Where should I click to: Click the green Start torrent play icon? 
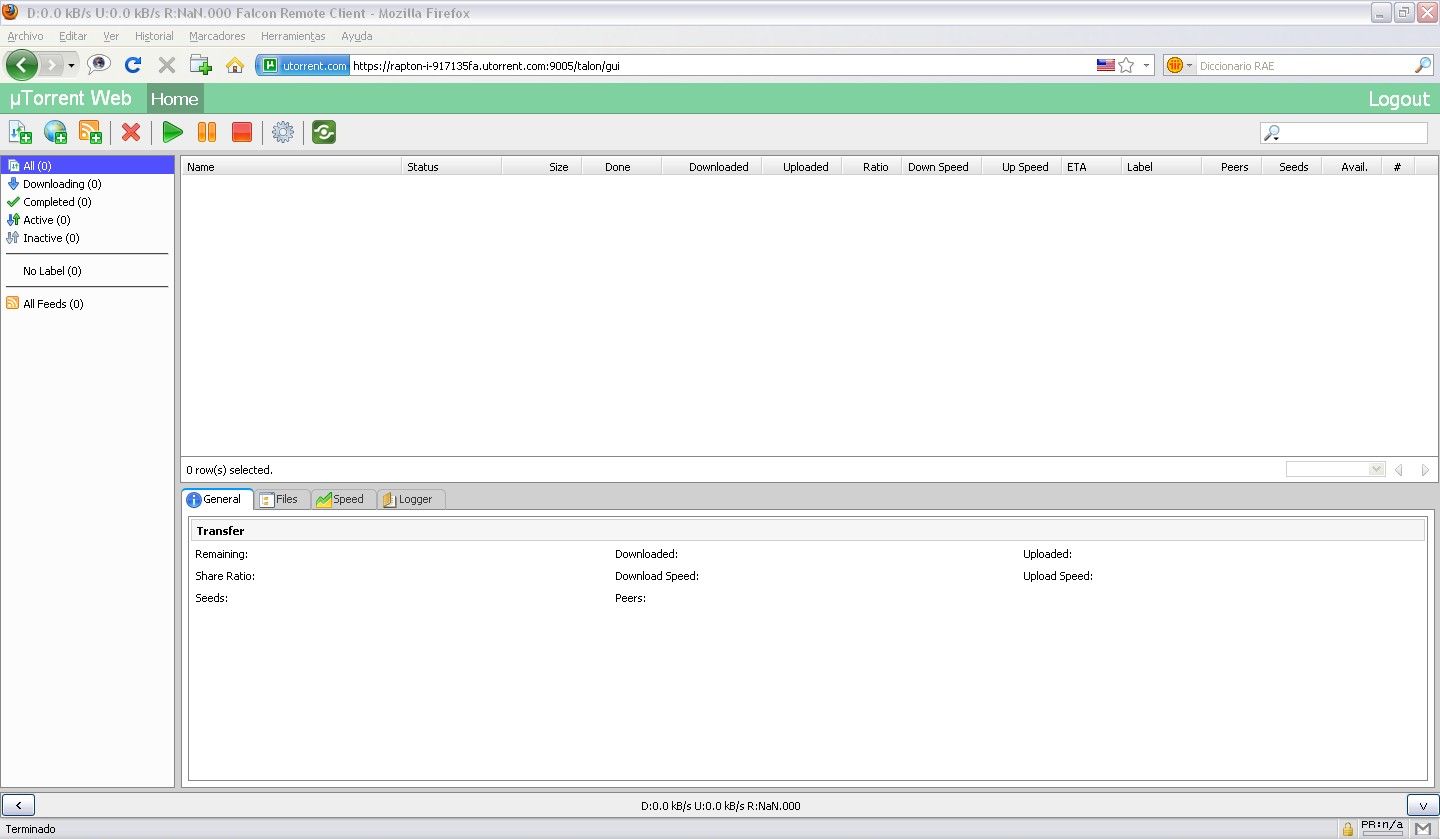click(173, 132)
